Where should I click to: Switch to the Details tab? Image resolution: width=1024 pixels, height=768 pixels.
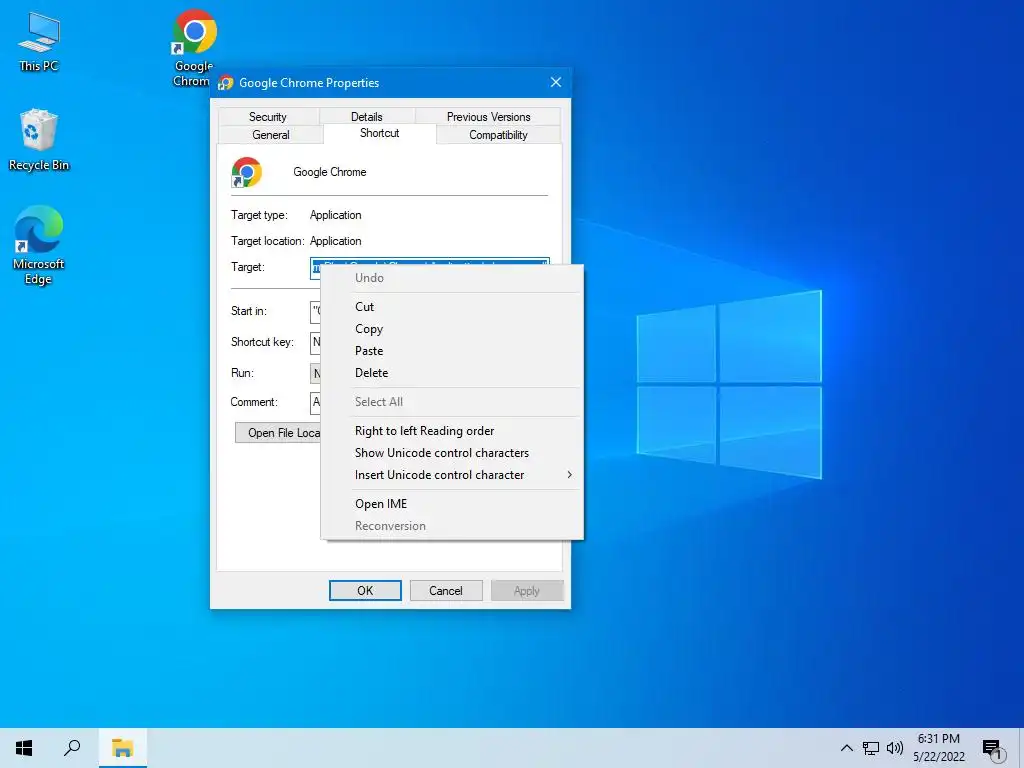point(366,117)
